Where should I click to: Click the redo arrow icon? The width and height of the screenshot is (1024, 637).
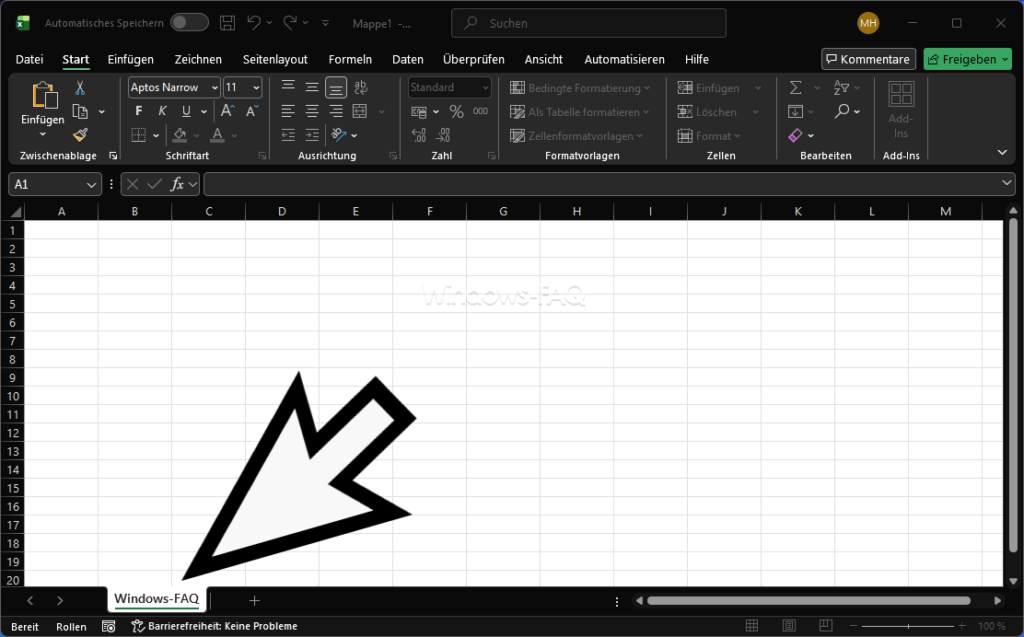290,22
